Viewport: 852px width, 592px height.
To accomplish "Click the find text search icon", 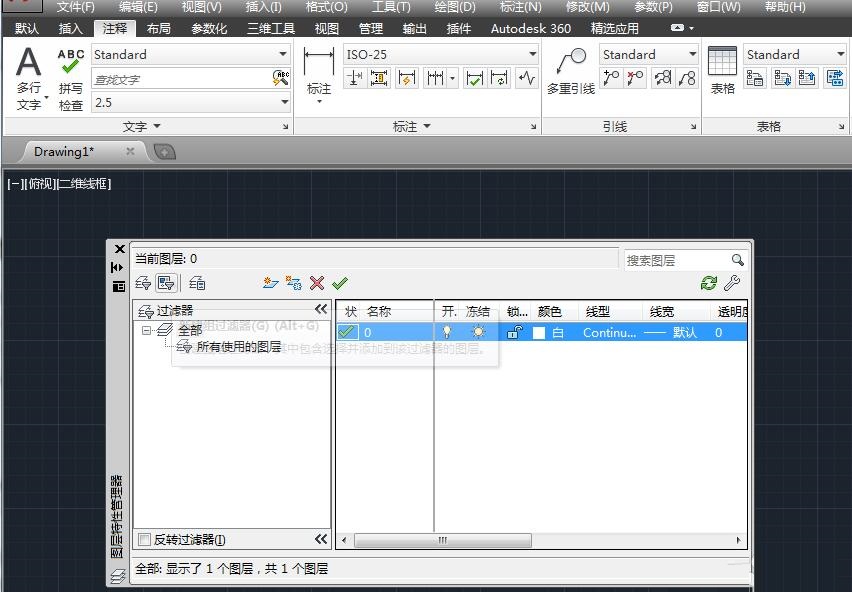I will 280,78.
